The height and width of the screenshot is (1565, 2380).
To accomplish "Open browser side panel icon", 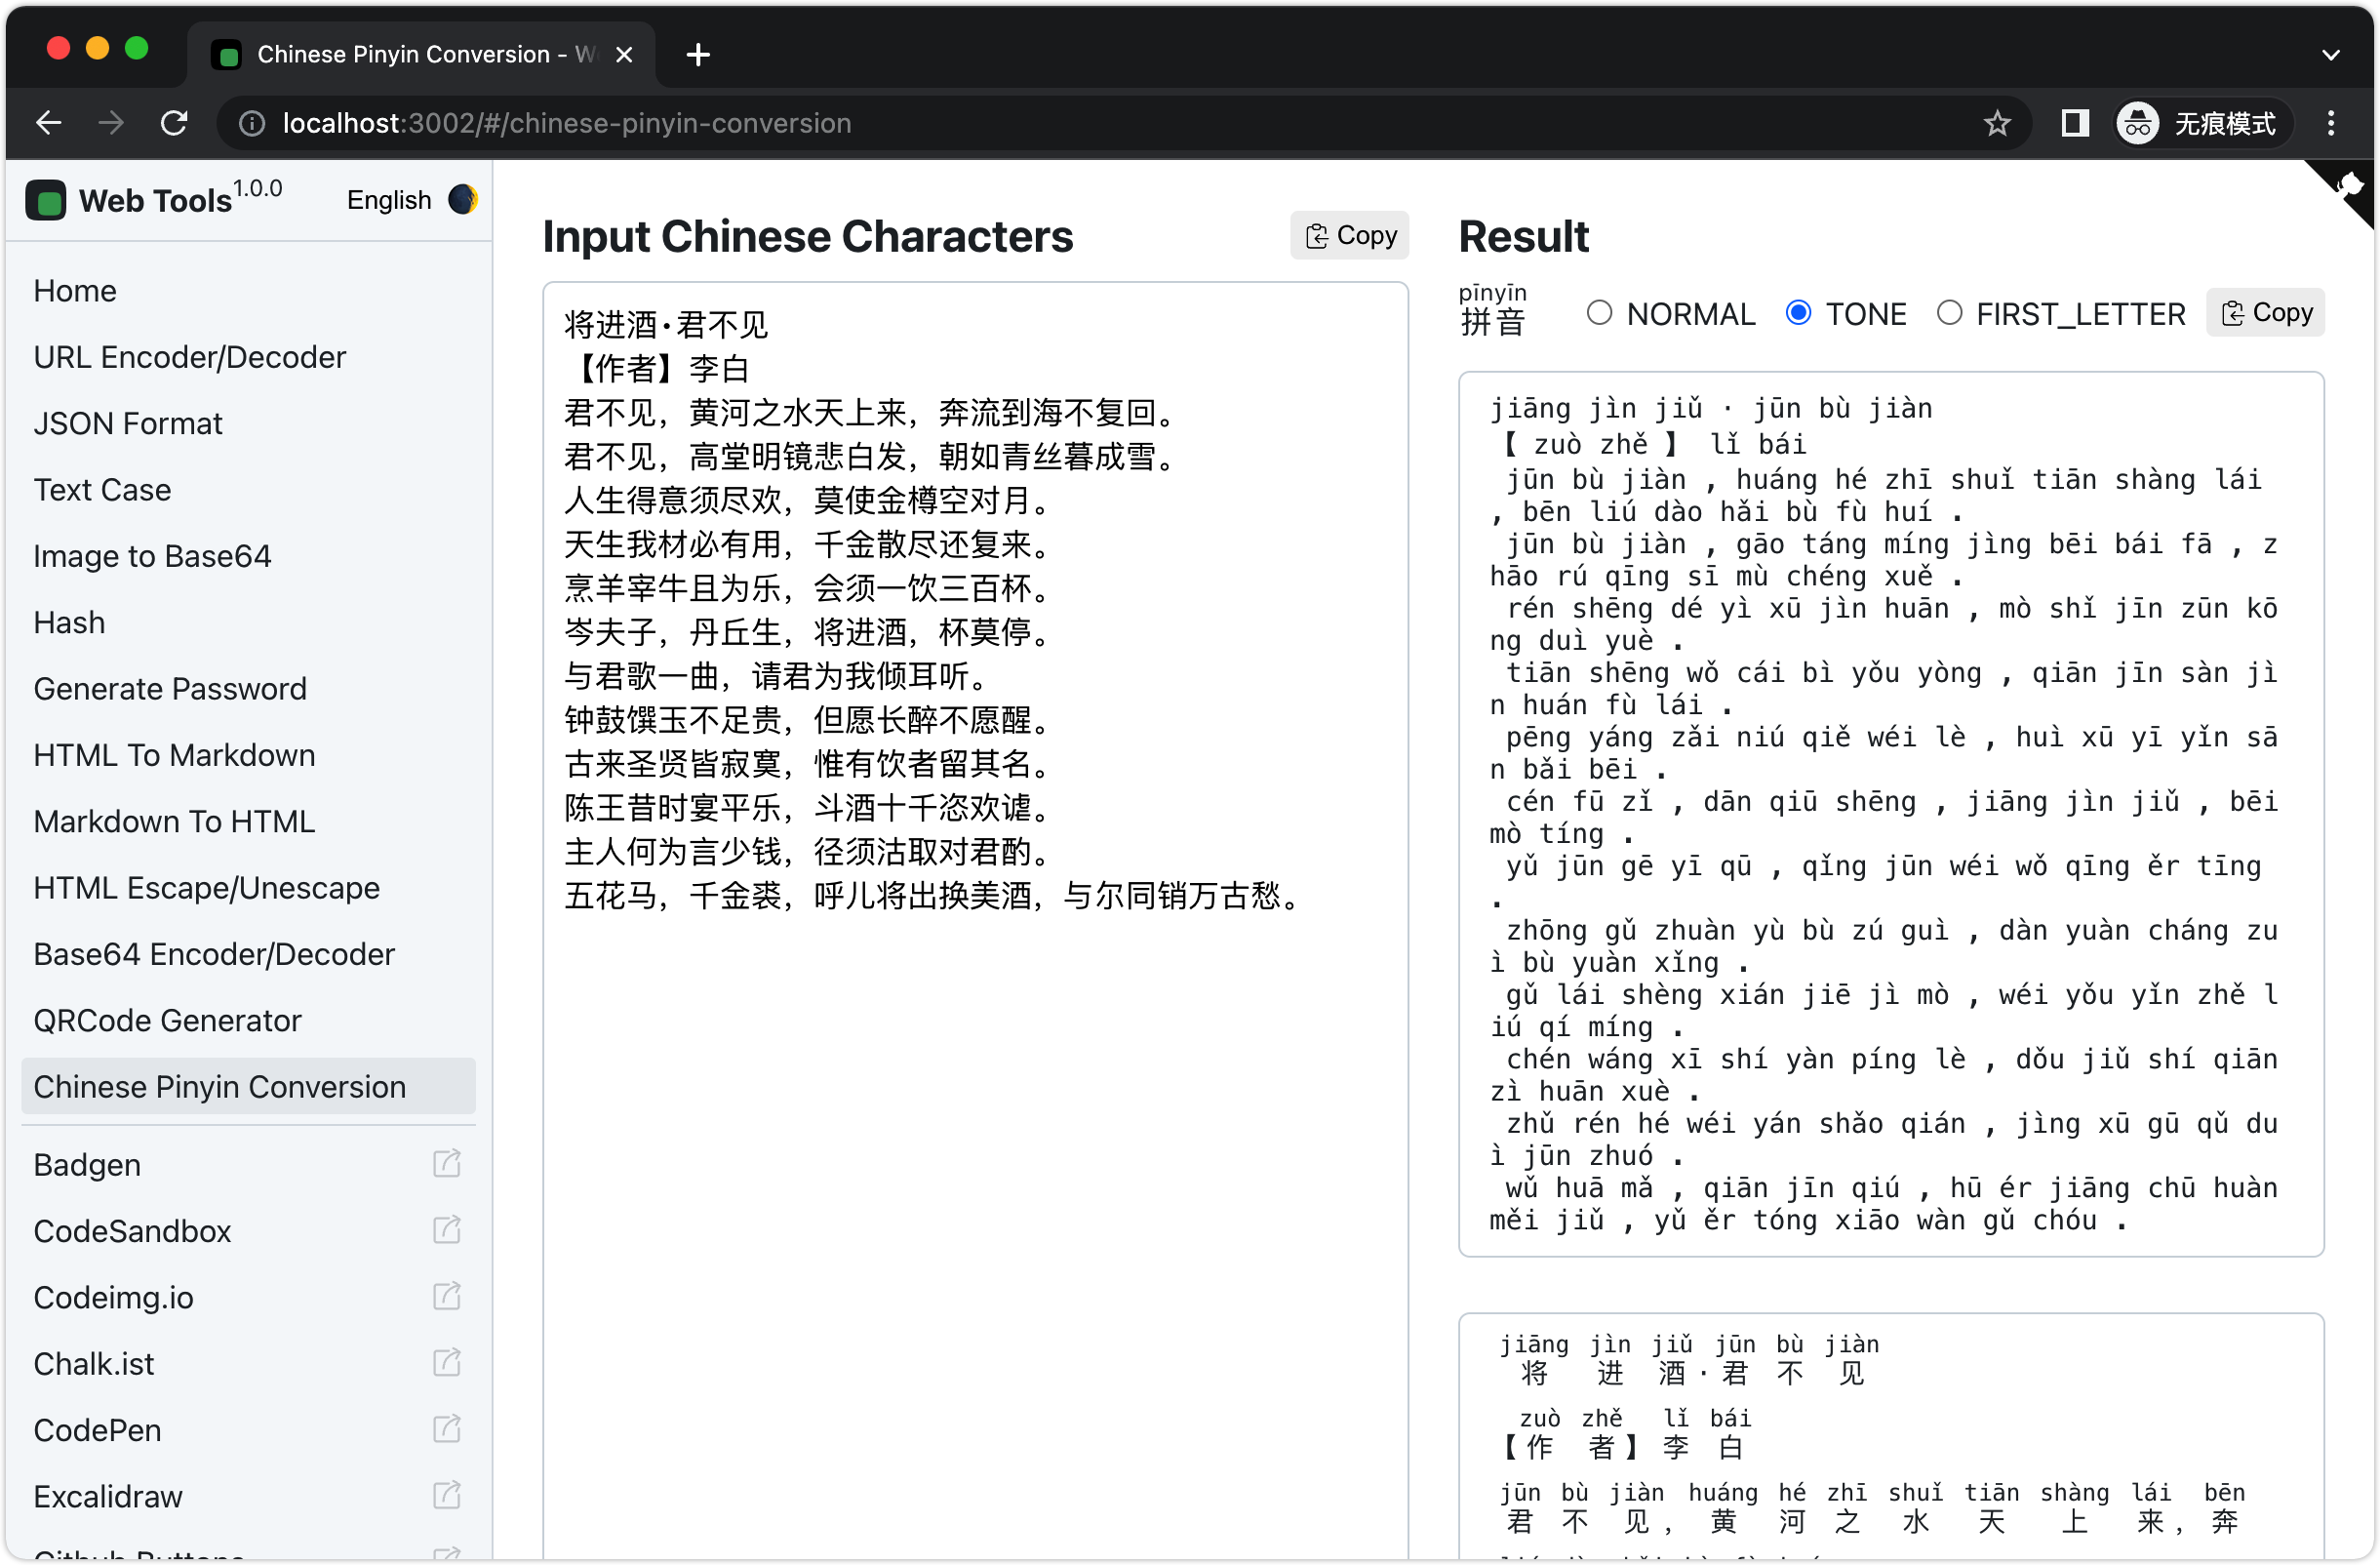I will [2075, 123].
